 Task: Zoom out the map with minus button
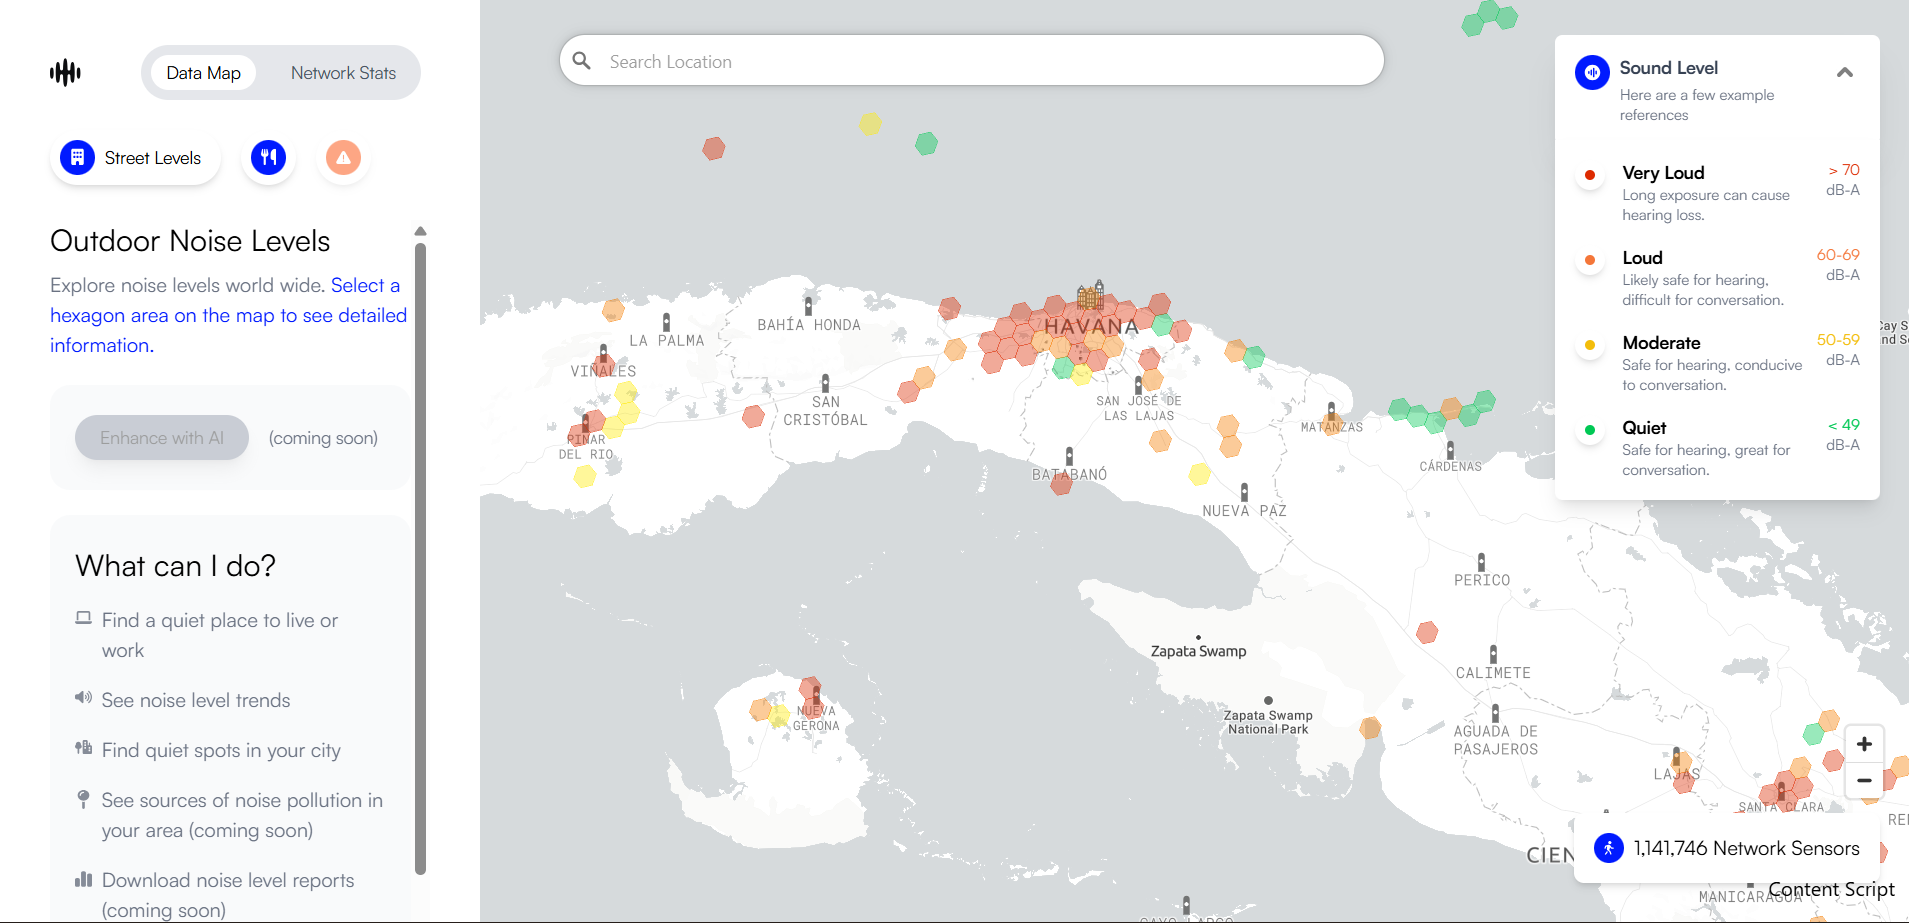coord(1864,780)
